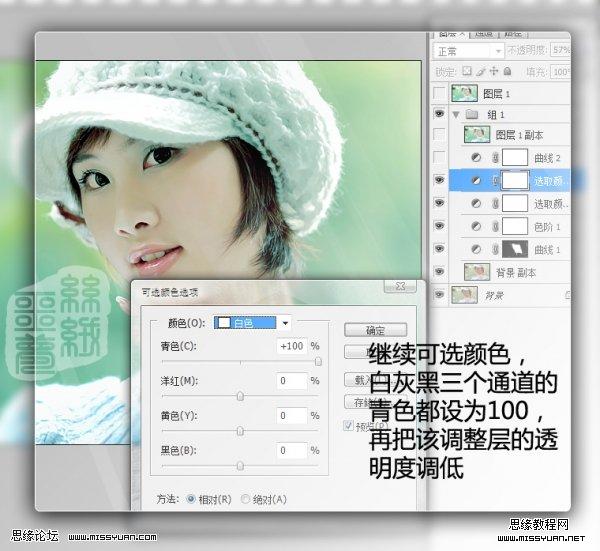Collapse the 组 1 group triangle
The width and height of the screenshot is (600, 551).
click(x=457, y=115)
